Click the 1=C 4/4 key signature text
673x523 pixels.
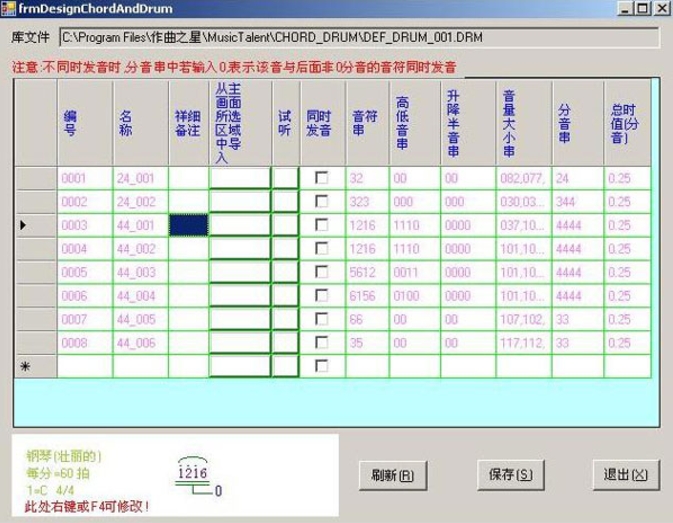point(50,490)
